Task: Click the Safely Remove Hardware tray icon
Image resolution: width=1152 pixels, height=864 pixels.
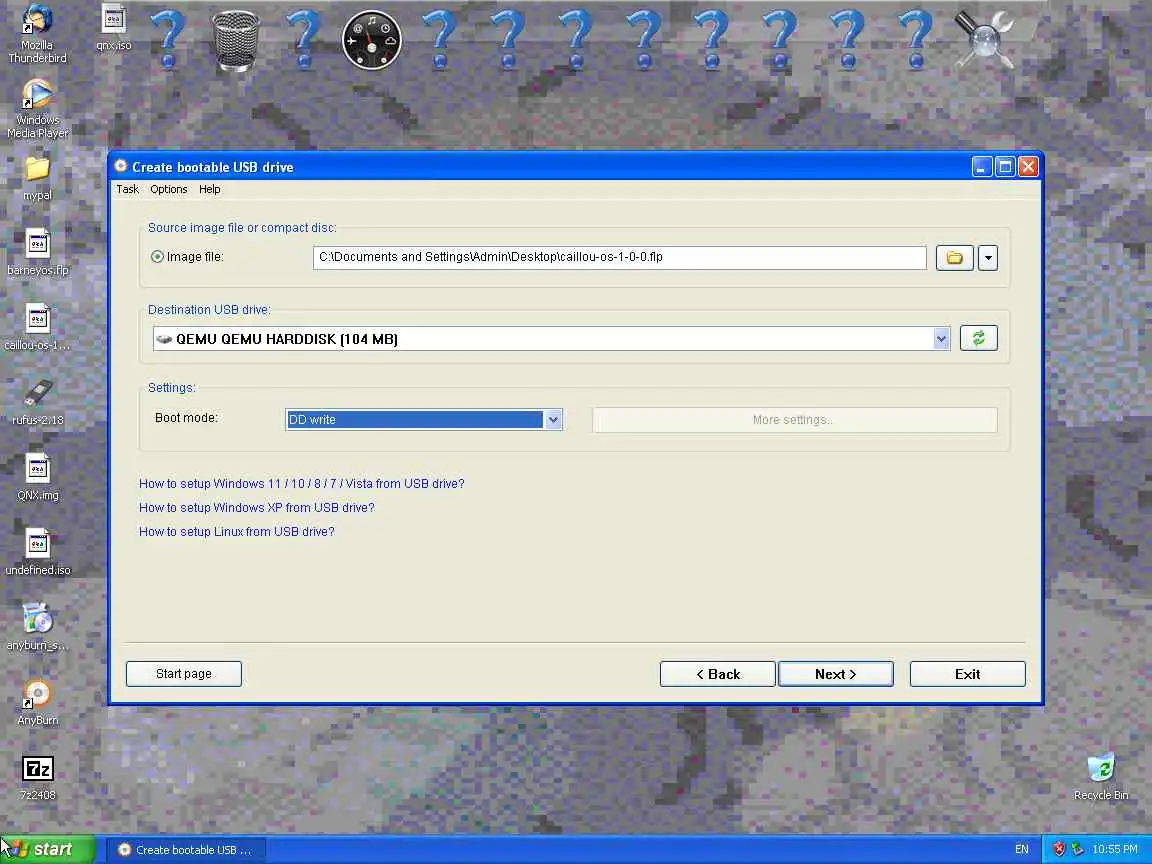Action: [1077, 849]
